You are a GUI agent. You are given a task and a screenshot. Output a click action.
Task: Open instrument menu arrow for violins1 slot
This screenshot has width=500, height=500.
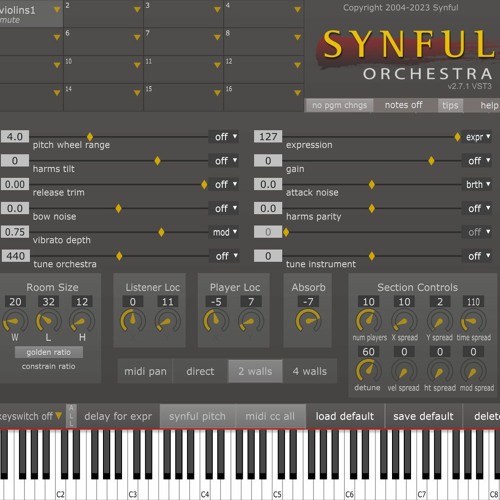point(57,10)
